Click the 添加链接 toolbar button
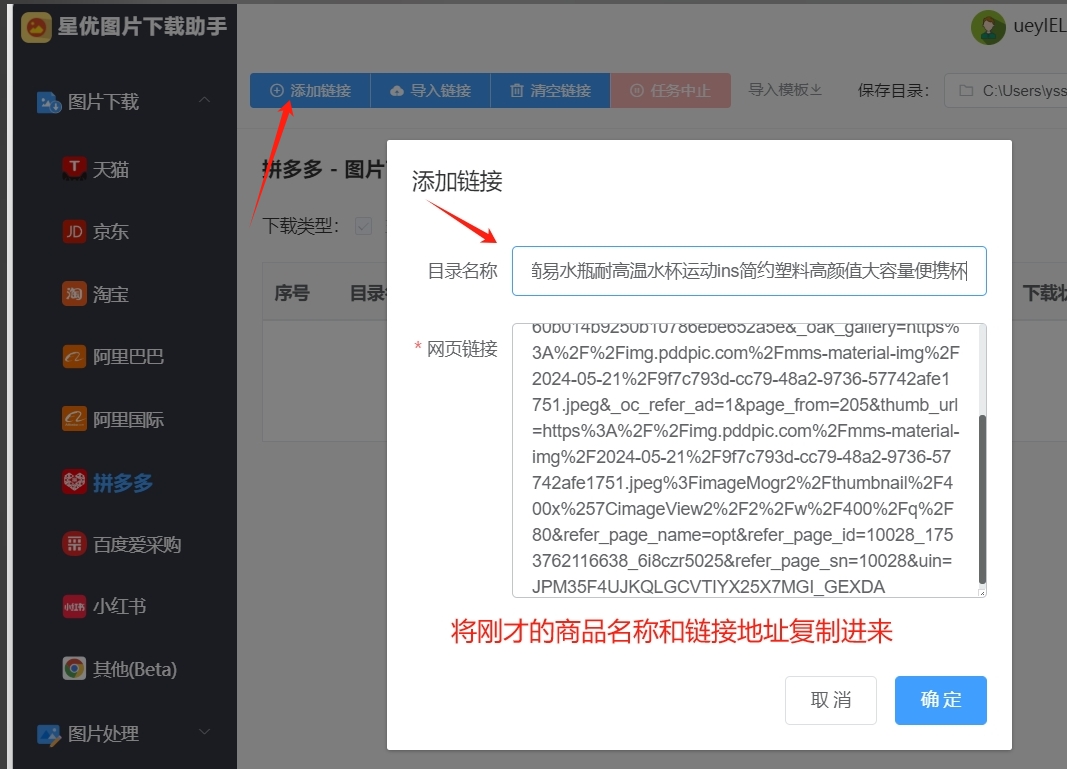 coord(310,91)
